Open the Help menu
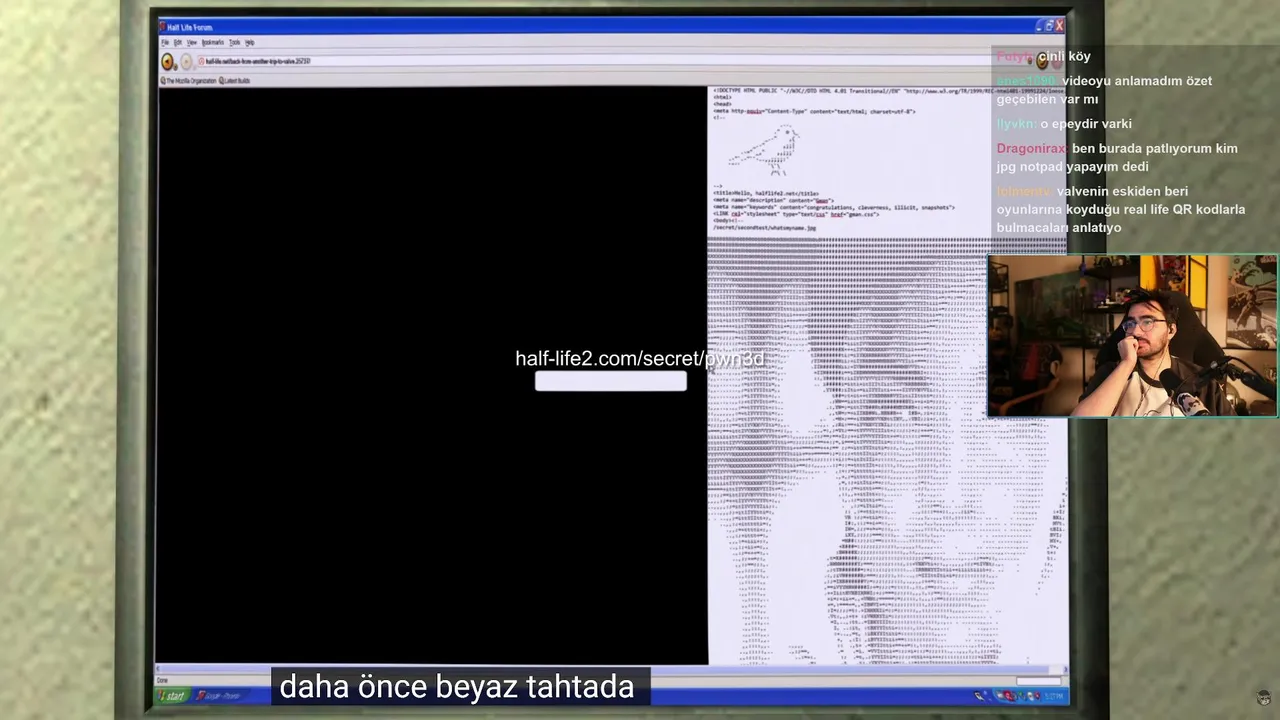The height and width of the screenshot is (720, 1280). [250, 43]
